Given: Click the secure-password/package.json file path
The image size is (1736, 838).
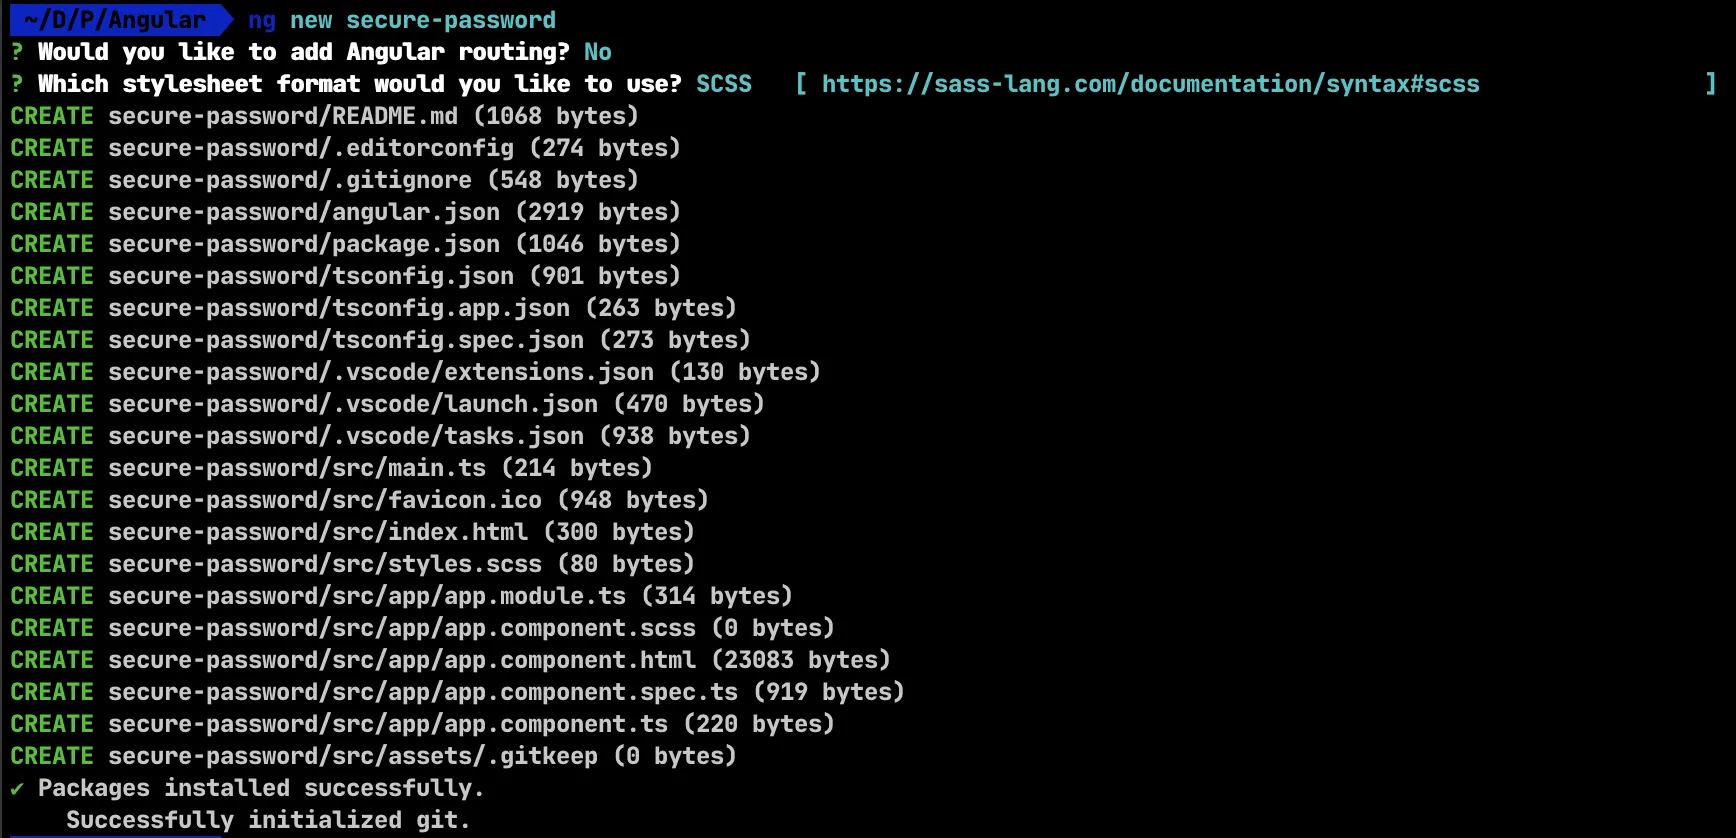Looking at the screenshot, I should [304, 244].
